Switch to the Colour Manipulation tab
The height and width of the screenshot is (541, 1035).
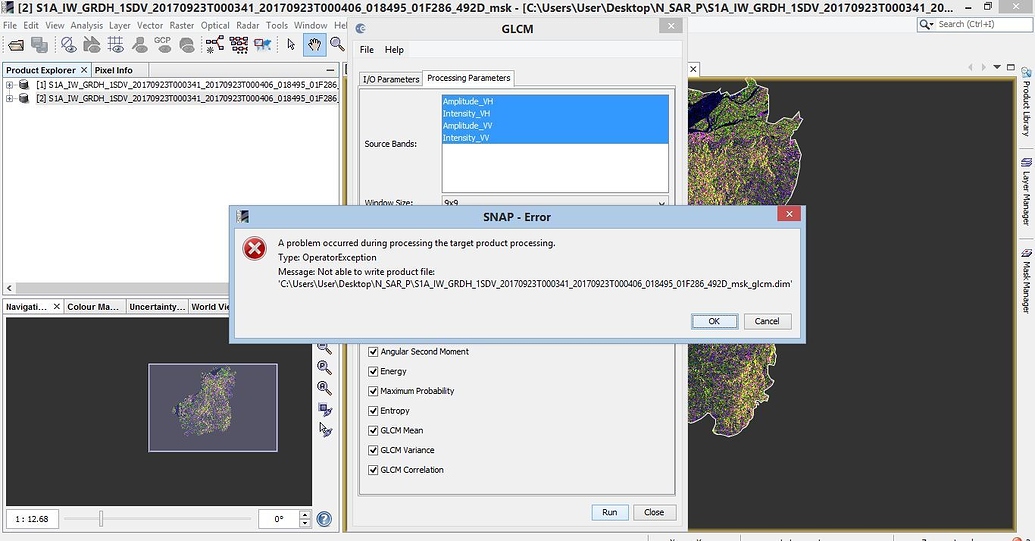point(93,307)
